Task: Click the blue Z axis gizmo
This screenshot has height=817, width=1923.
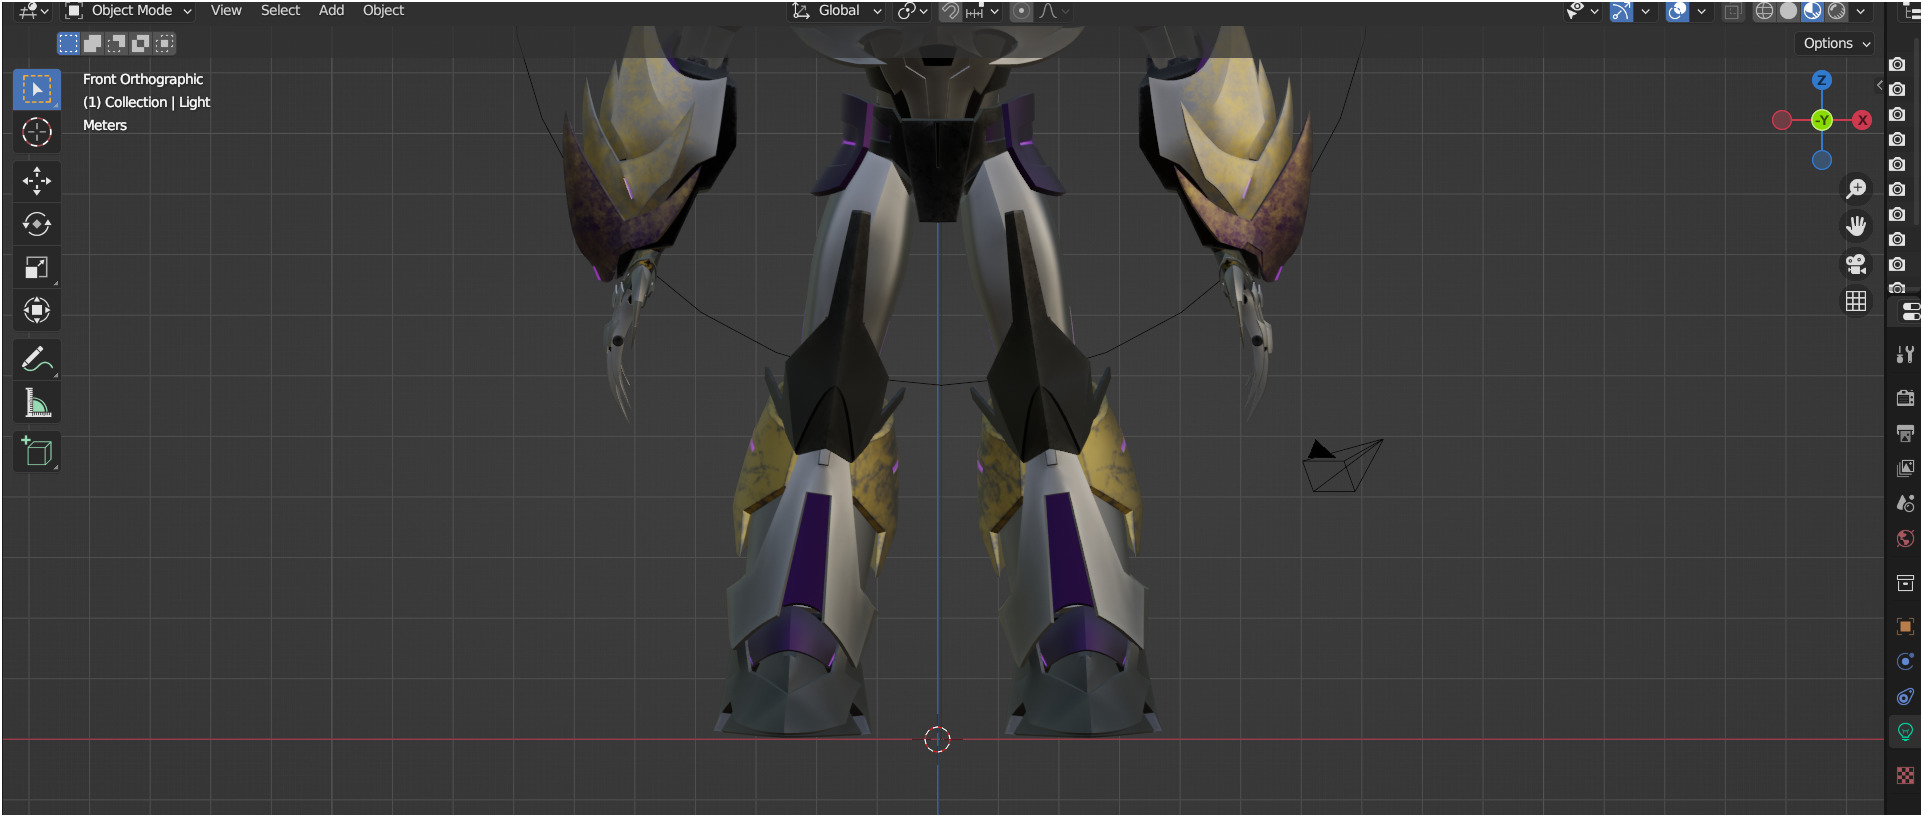Action: pyautogui.click(x=1822, y=80)
